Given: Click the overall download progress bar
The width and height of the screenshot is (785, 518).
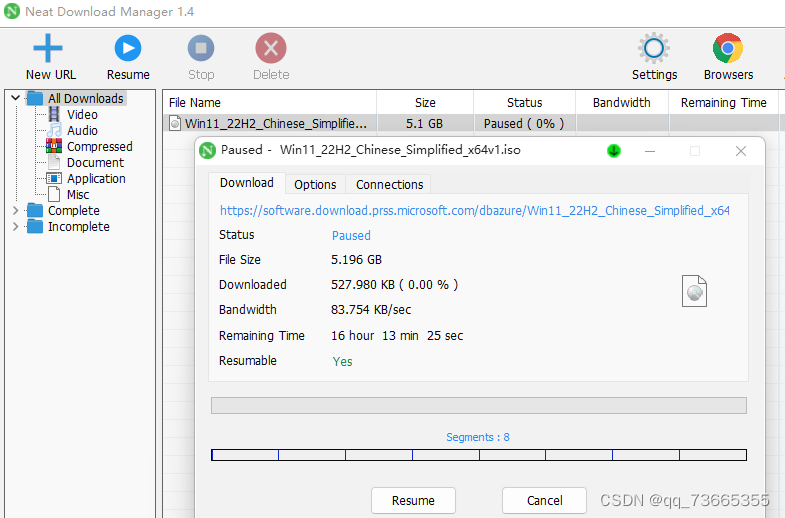Looking at the screenshot, I should 479,405.
